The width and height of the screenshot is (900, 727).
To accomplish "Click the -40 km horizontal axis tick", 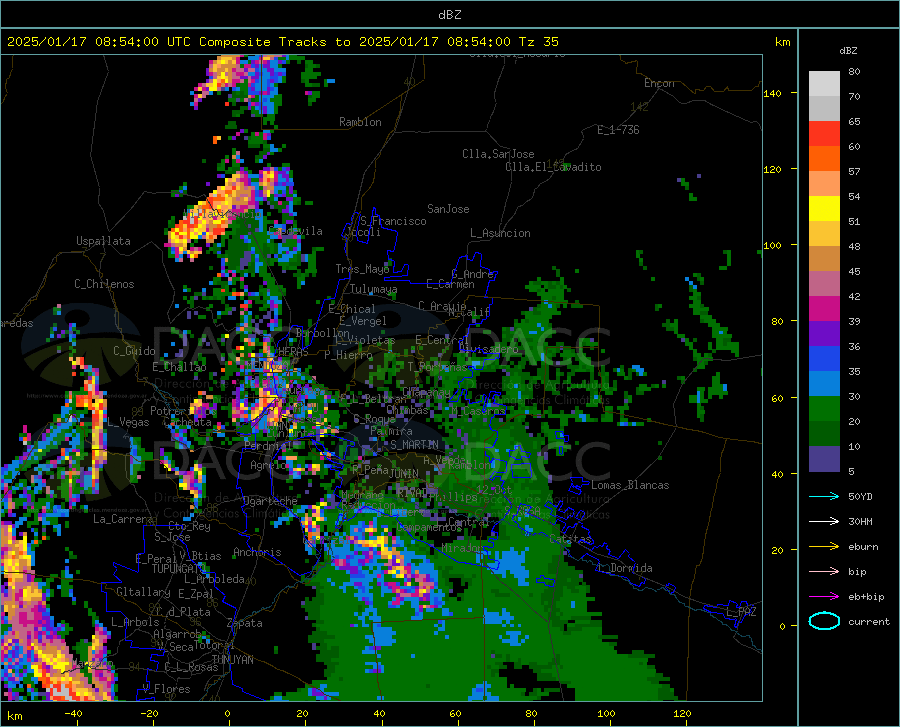I will 73,713.
